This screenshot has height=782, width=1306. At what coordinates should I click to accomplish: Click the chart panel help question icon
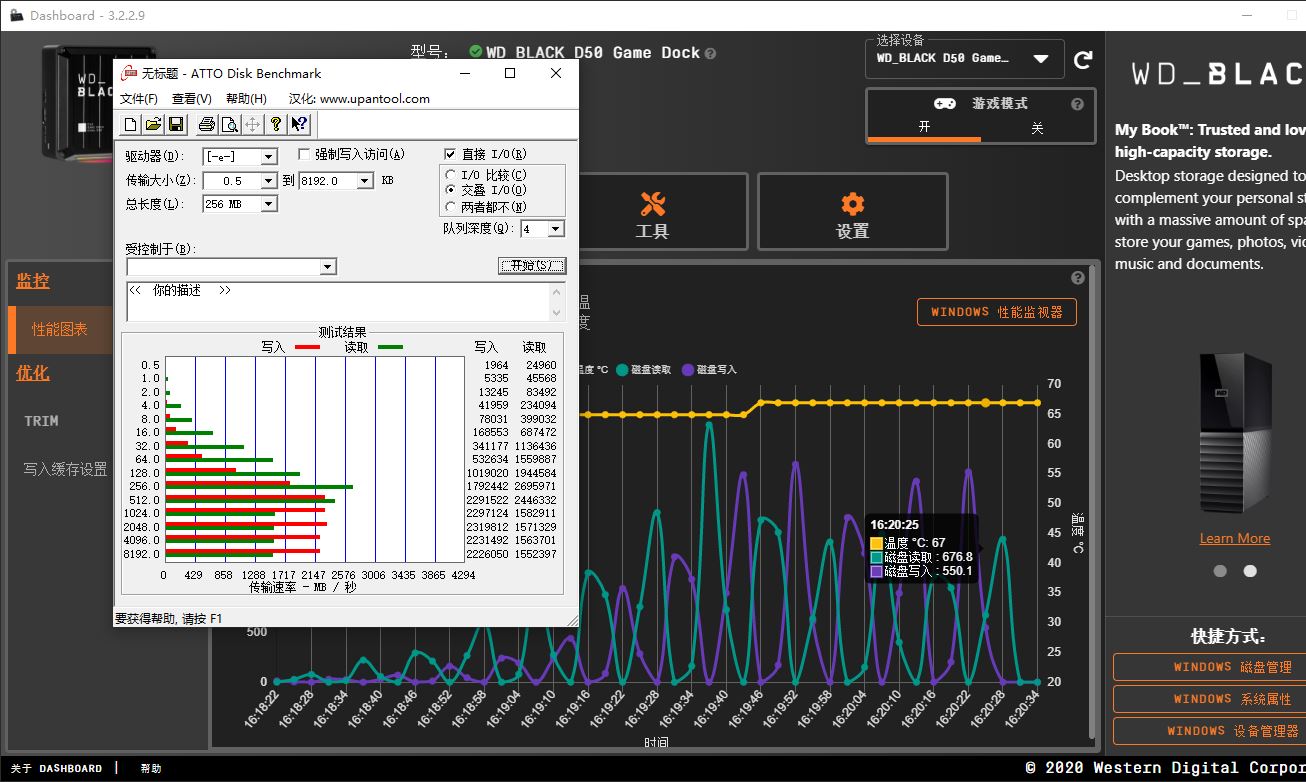1078,278
